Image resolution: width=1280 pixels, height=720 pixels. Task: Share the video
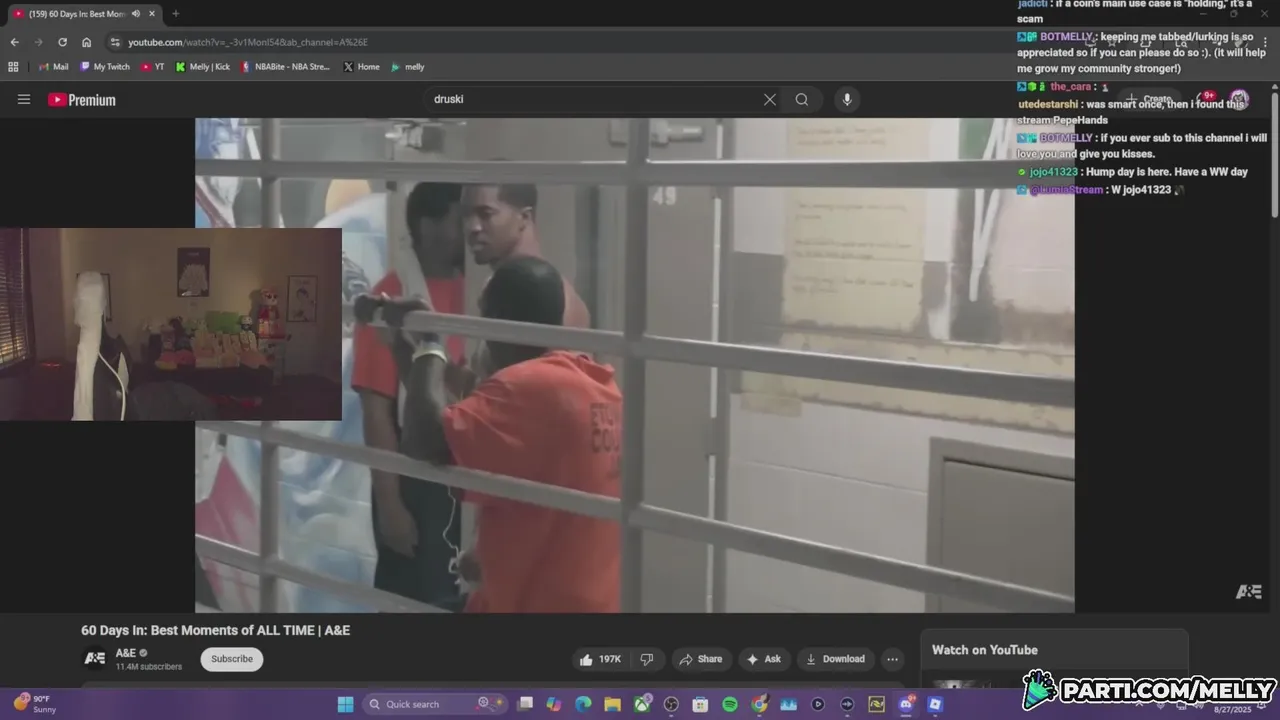point(700,659)
